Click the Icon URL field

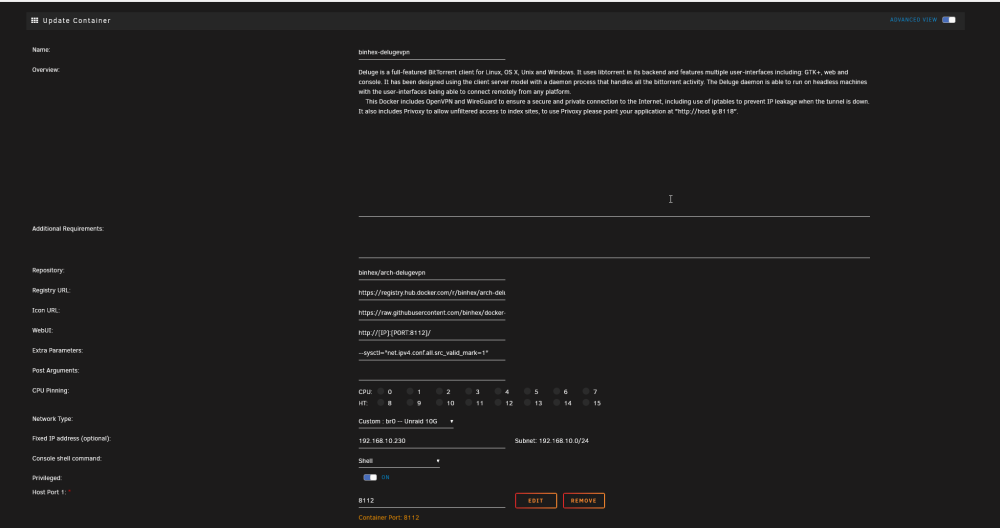point(432,313)
